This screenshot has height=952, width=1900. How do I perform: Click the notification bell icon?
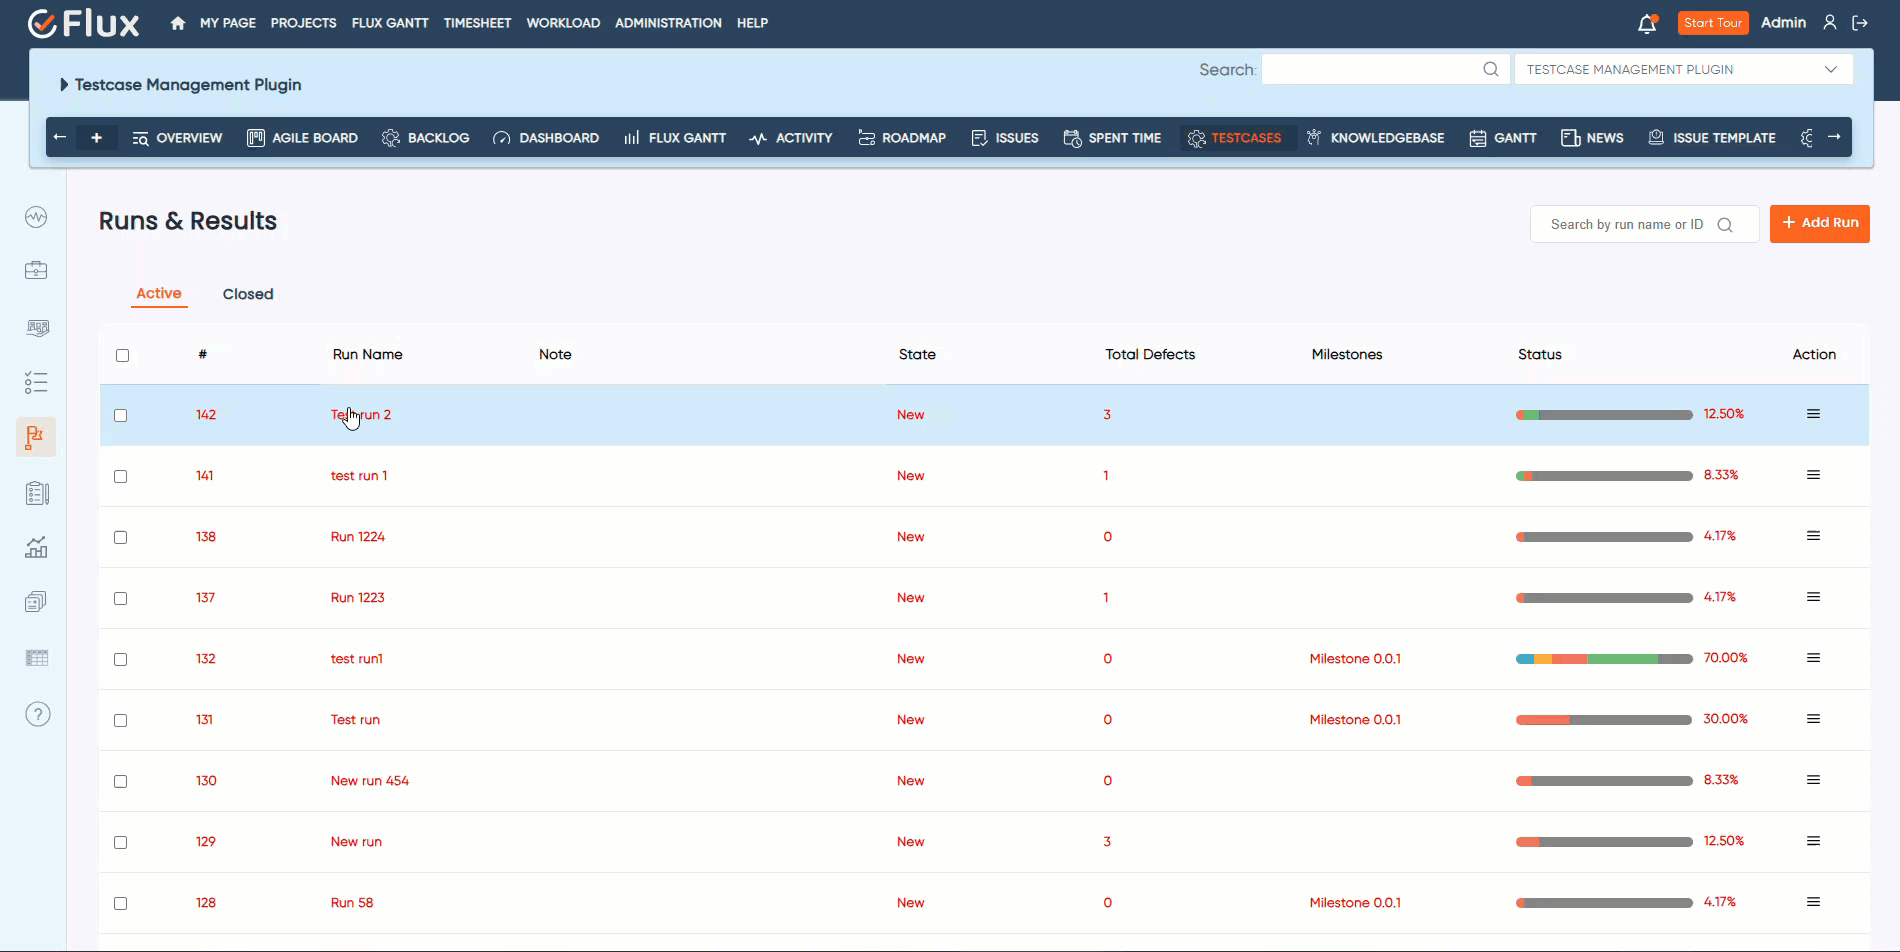click(x=1647, y=23)
